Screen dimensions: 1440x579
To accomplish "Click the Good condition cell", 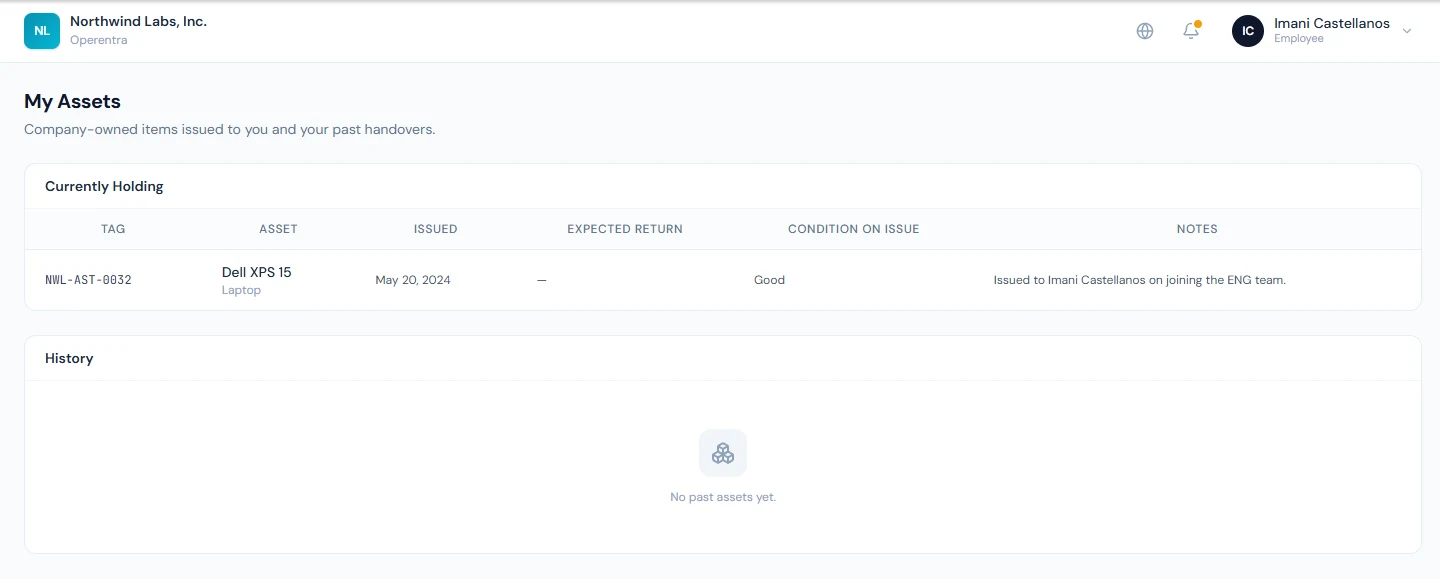I will (x=769, y=280).
